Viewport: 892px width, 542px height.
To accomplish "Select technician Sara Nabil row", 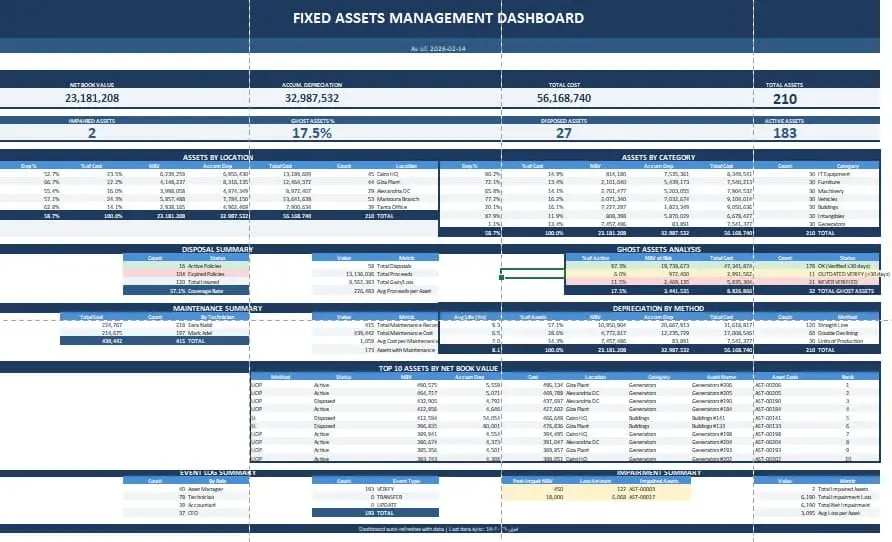I will pyautogui.click(x=155, y=325).
